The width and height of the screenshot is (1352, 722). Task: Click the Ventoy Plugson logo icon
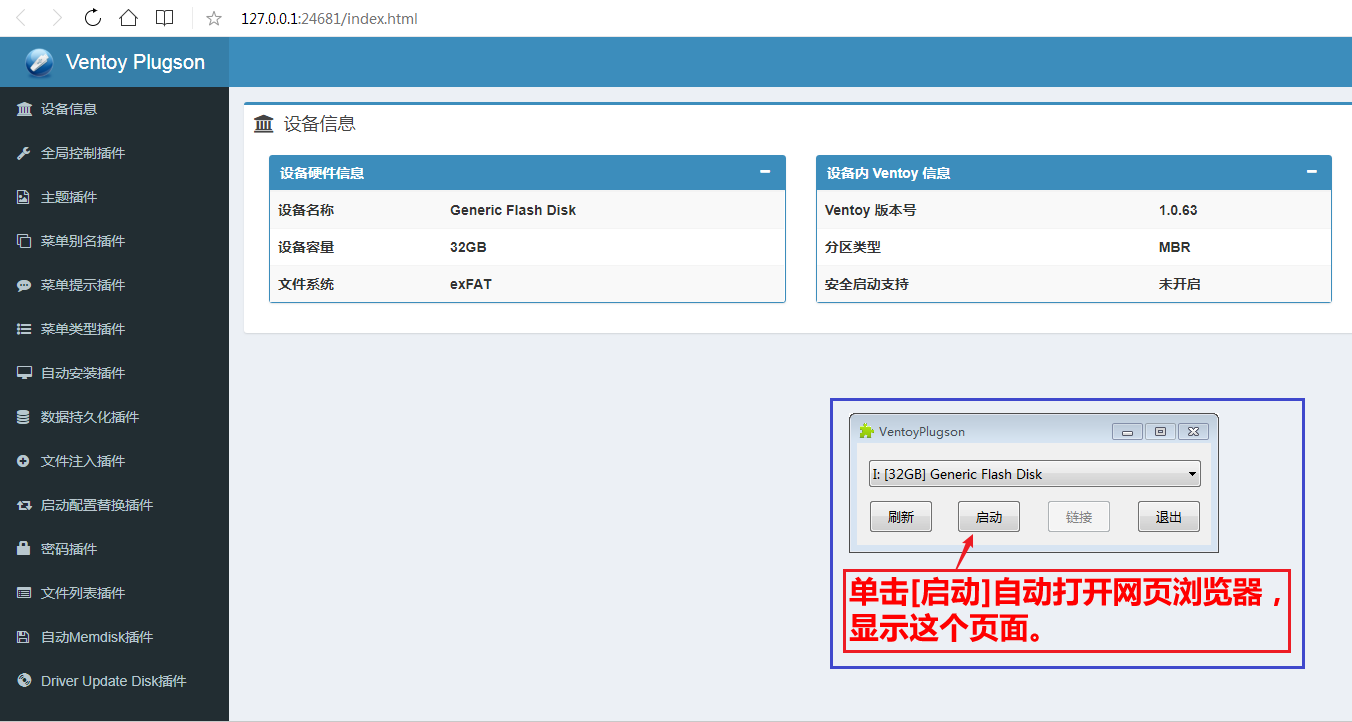[40, 62]
